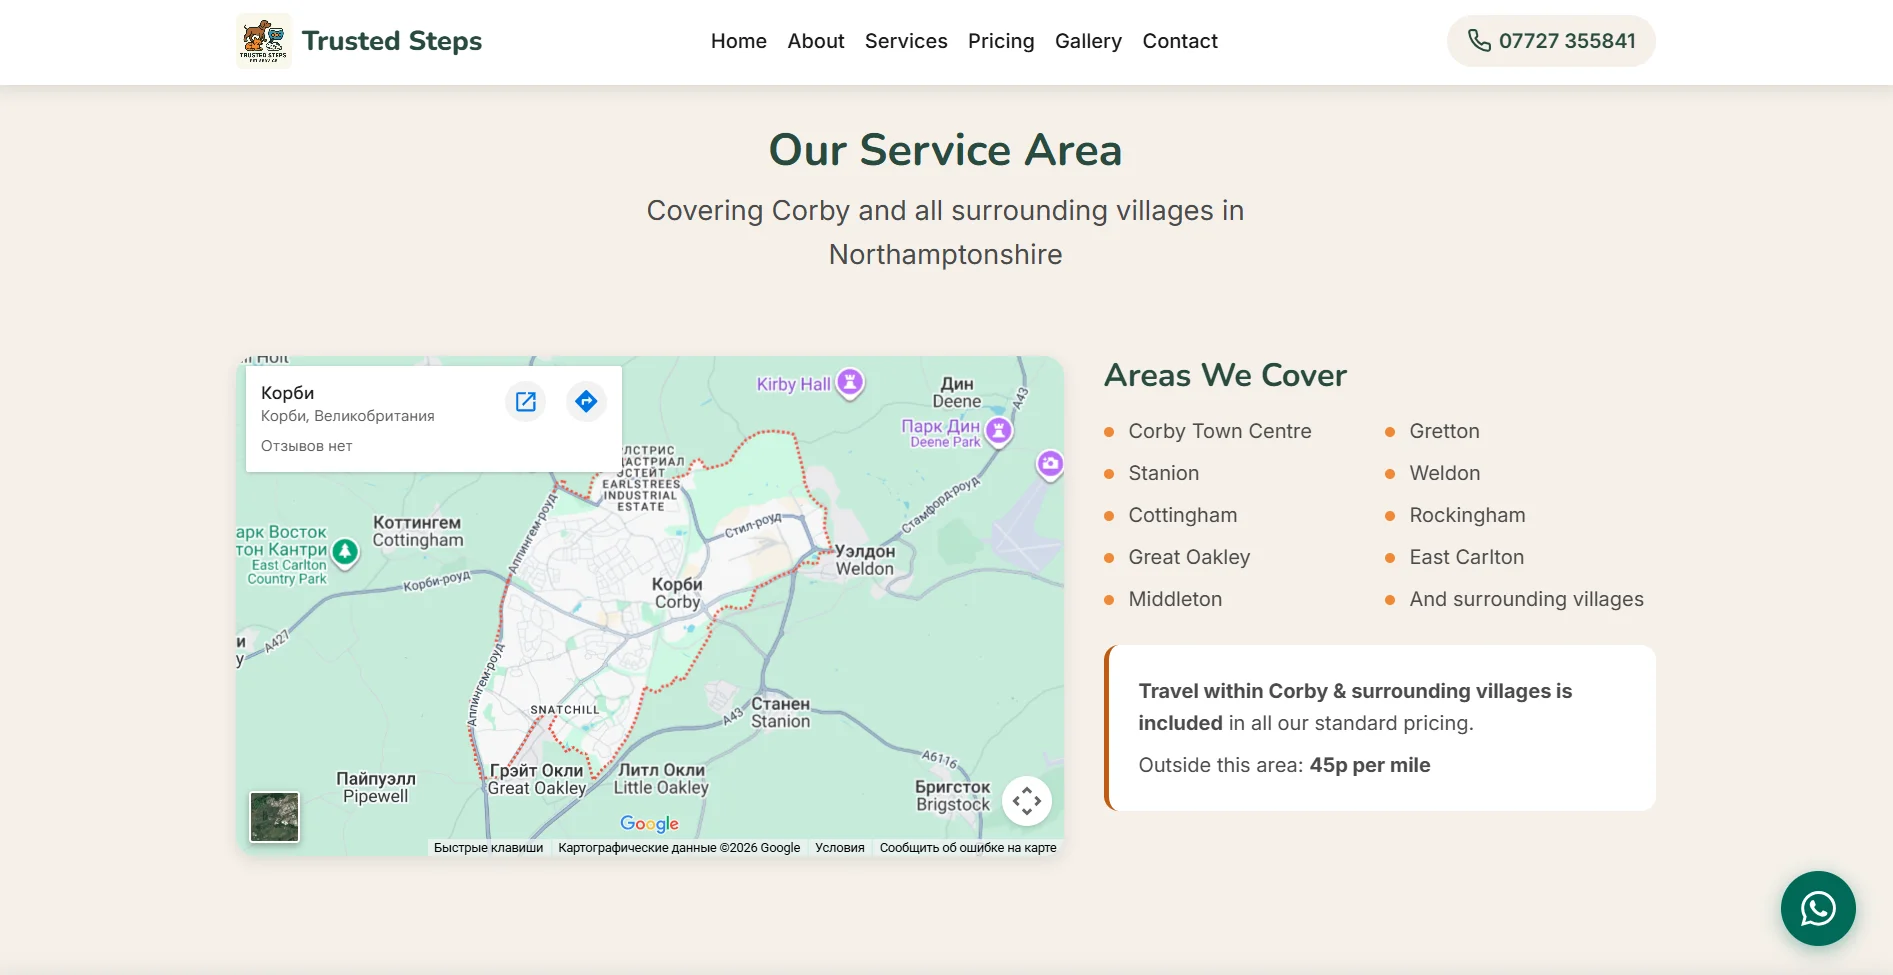Click the Google logo on the map
The width and height of the screenshot is (1893, 975).
(649, 823)
